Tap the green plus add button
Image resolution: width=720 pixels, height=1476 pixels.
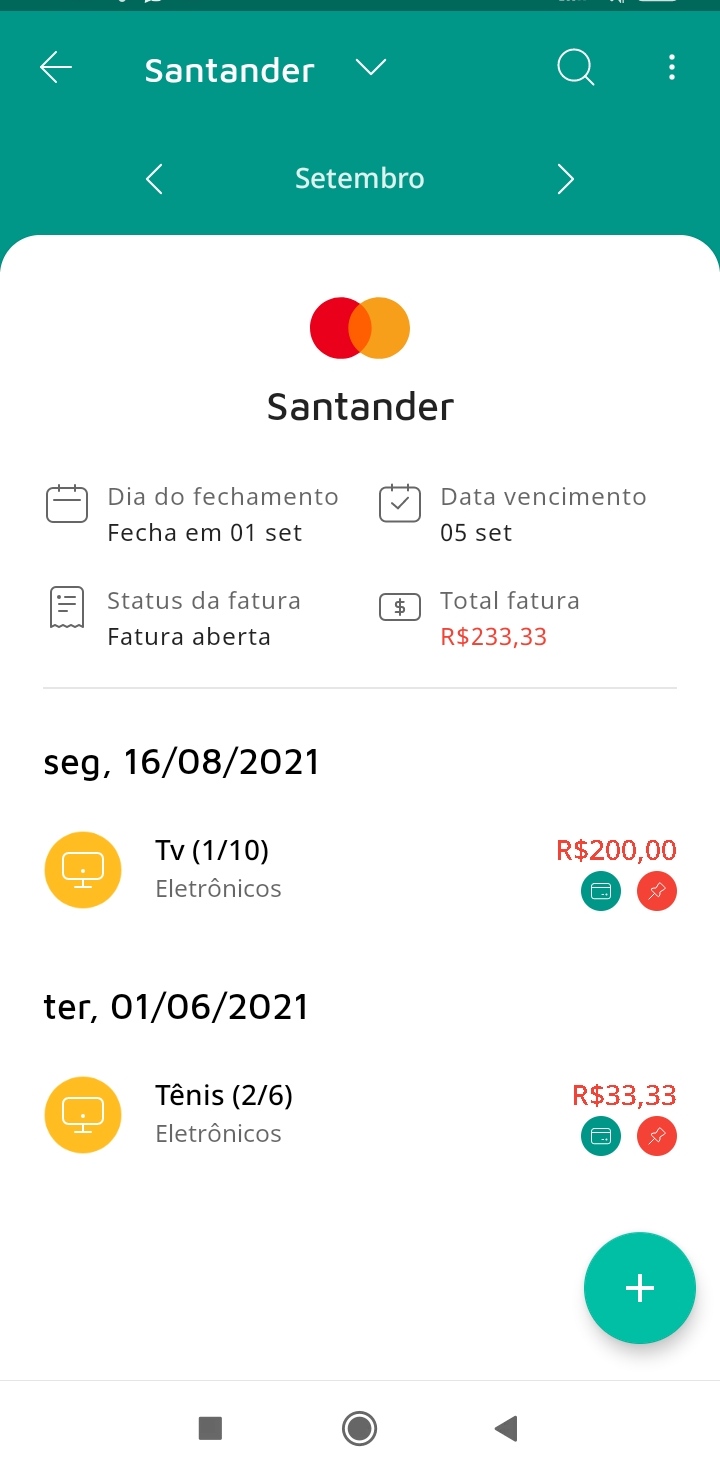(639, 1288)
